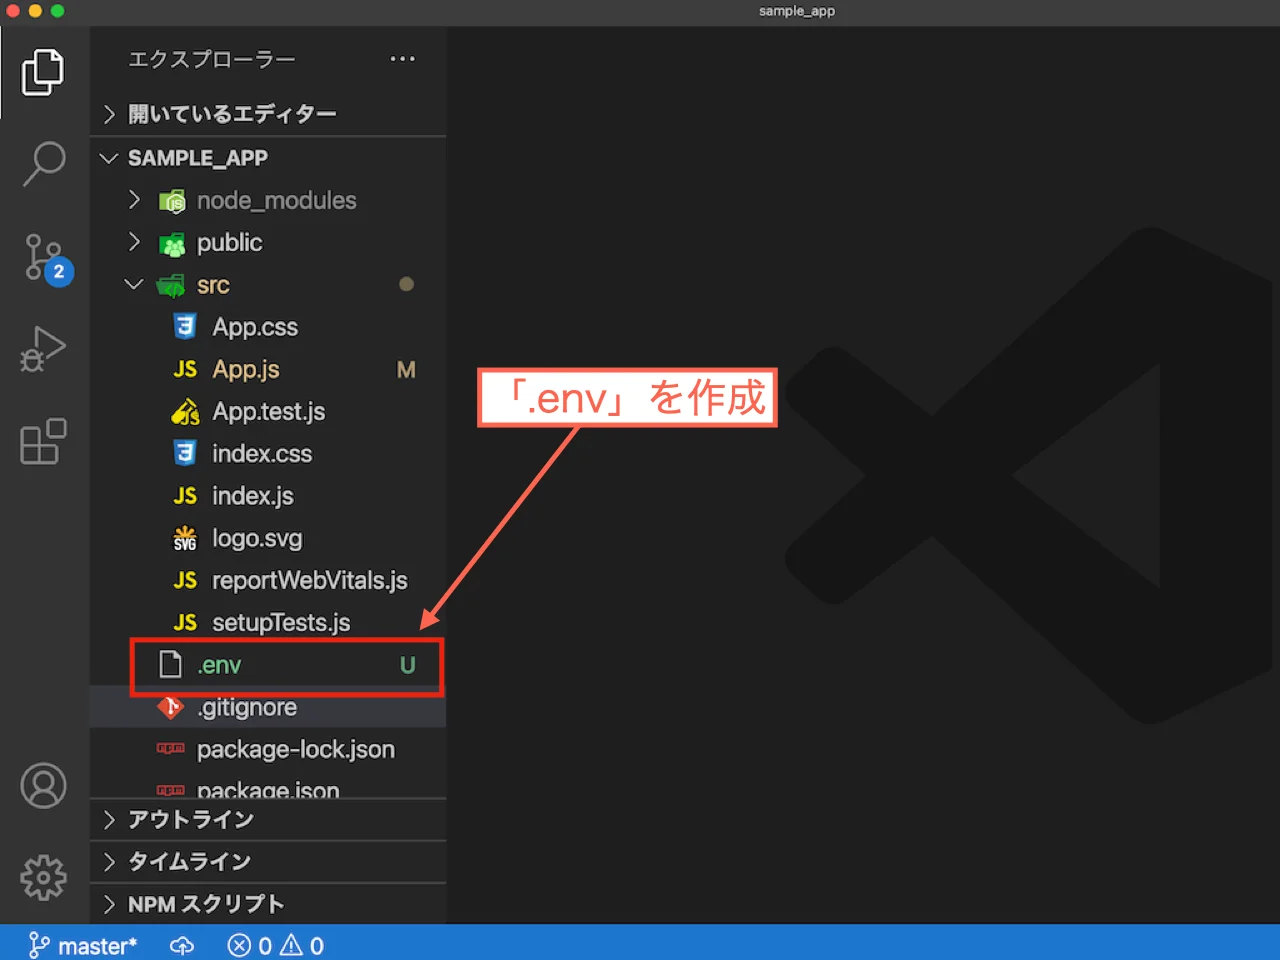
Task: Open the Run and Debug view
Action: 42,348
